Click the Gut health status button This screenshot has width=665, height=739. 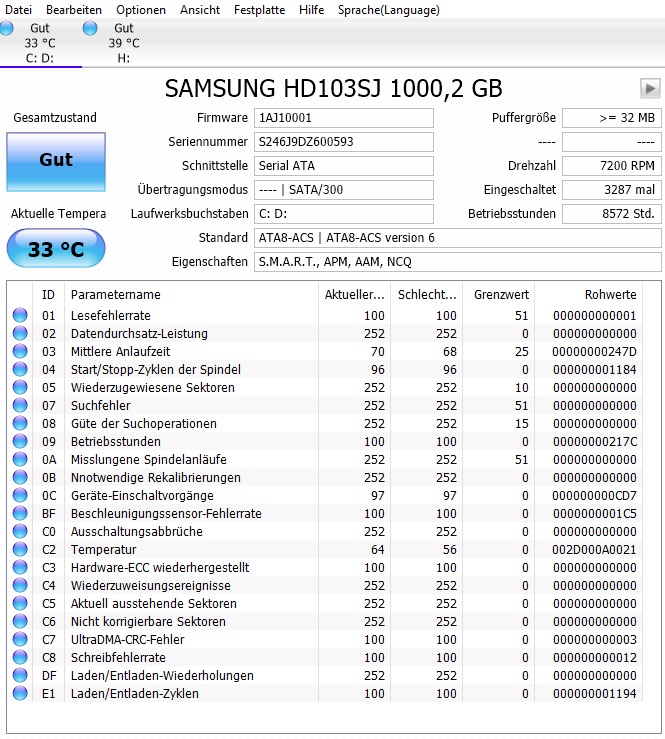(56, 162)
